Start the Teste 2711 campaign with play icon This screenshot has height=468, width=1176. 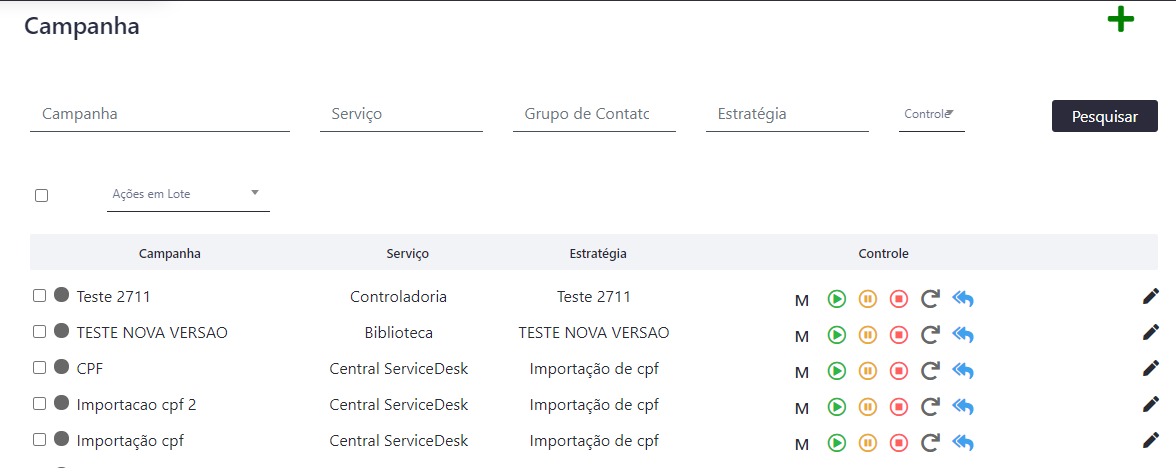836,299
